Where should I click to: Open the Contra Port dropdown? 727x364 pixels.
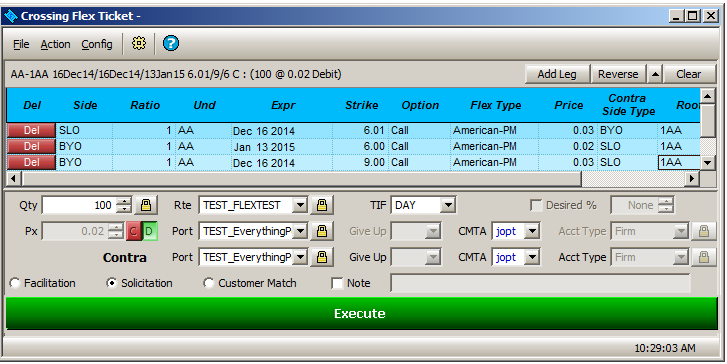tap(300, 257)
